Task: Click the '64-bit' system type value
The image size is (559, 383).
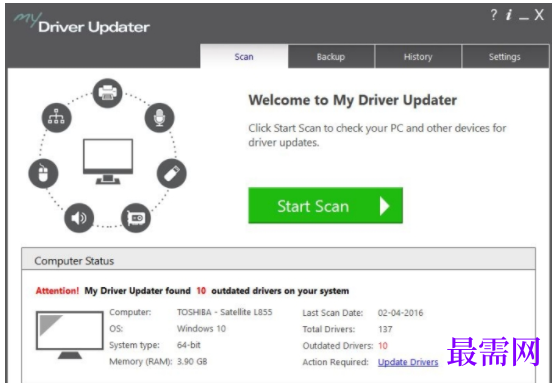Action: (x=189, y=345)
